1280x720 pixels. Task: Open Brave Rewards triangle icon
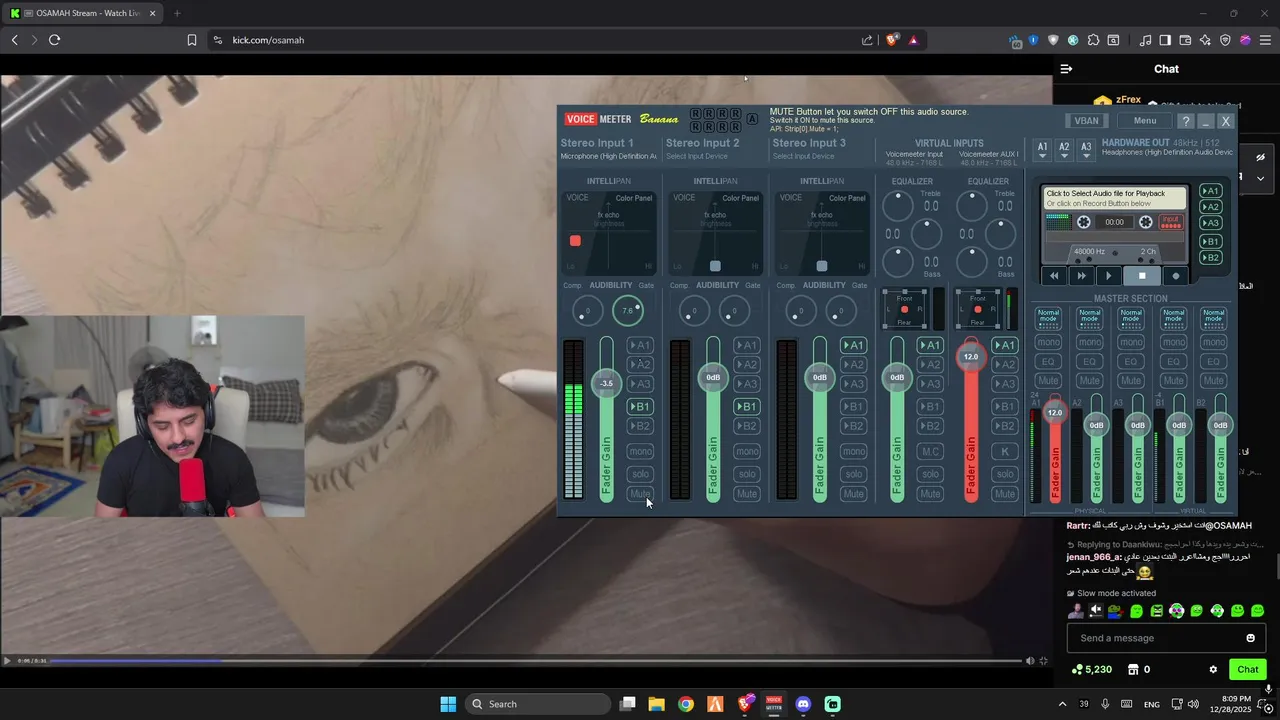tap(913, 40)
